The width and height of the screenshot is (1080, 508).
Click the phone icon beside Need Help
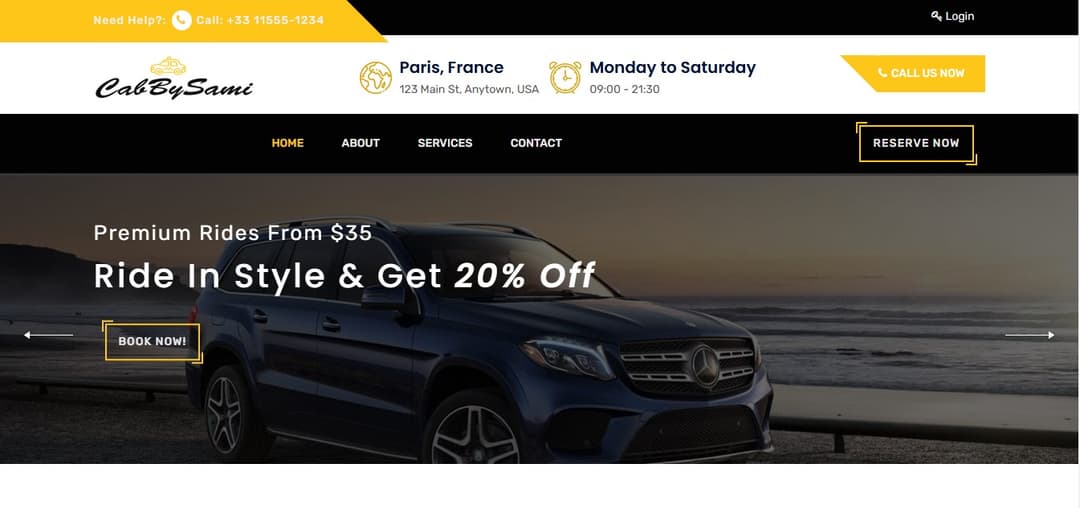(x=182, y=21)
